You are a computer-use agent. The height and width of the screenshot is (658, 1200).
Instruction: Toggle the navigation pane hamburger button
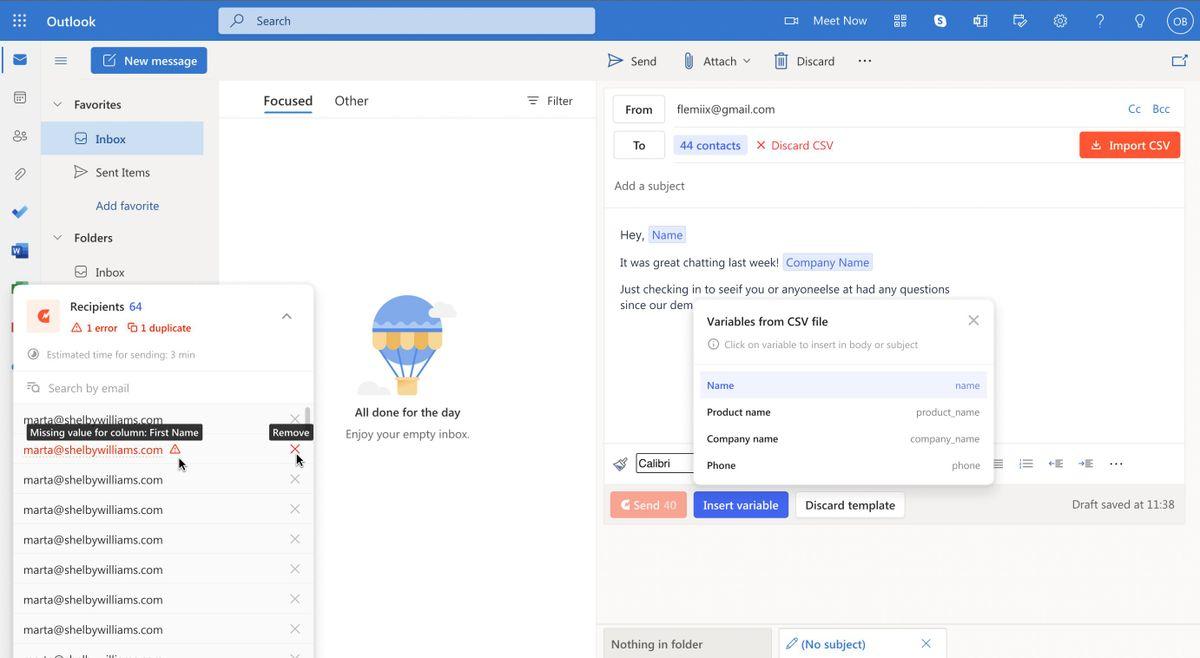click(61, 60)
